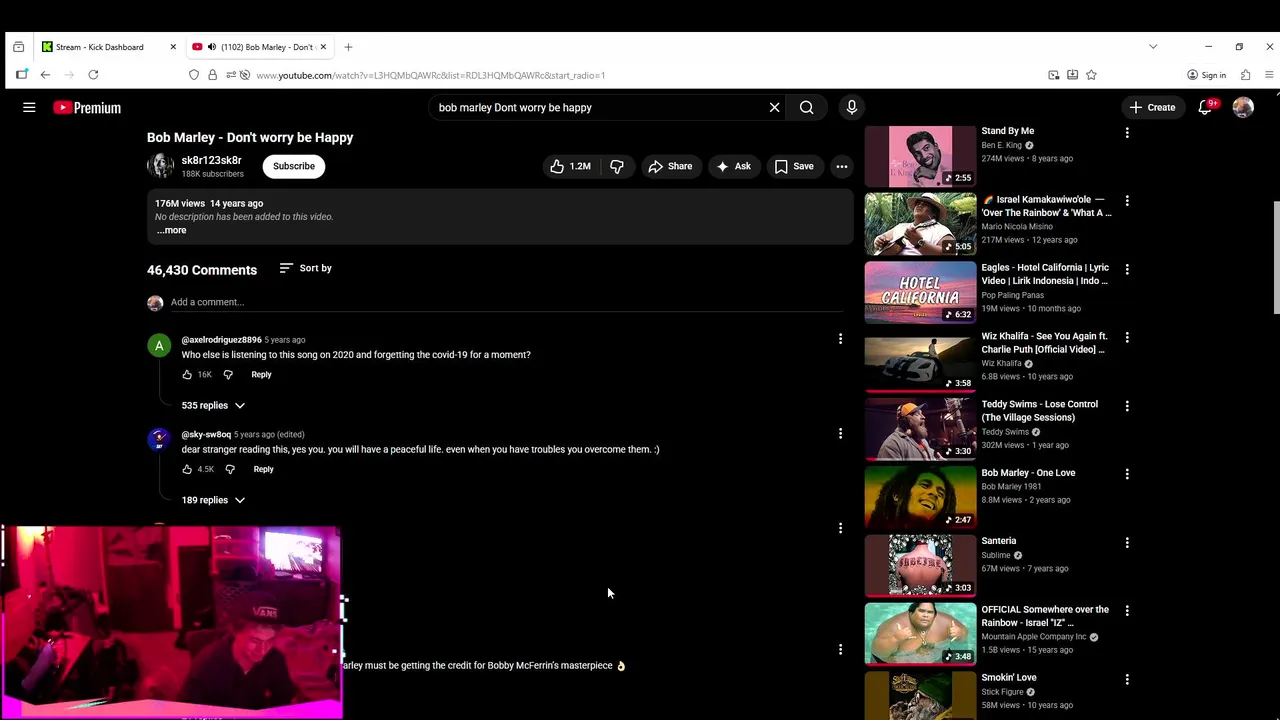
Task: Go to YouTube Premium home logo
Action: pyautogui.click(x=87, y=108)
